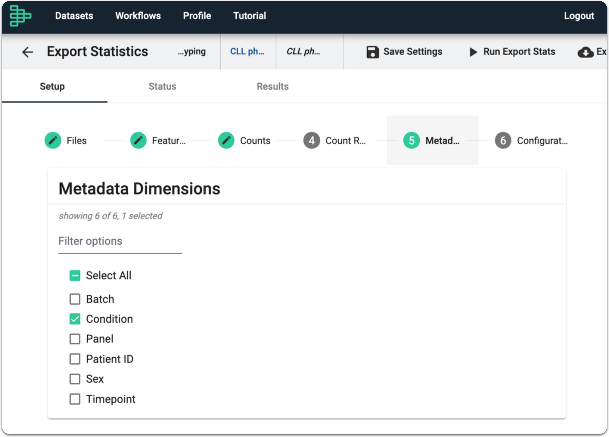
Task: Click the Files step pencil icon
Action: tap(53, 140)
